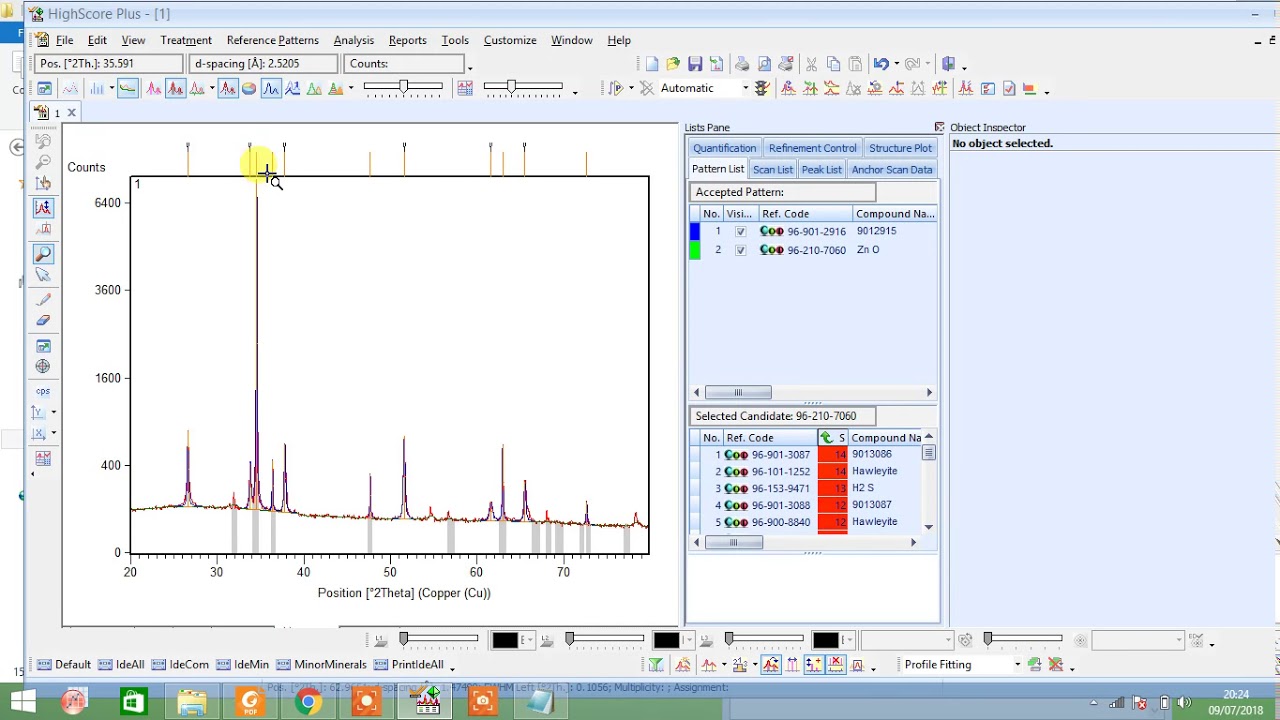Open the Customize menu
This screenshot has width=1280, height=720.
click(510, 40)
